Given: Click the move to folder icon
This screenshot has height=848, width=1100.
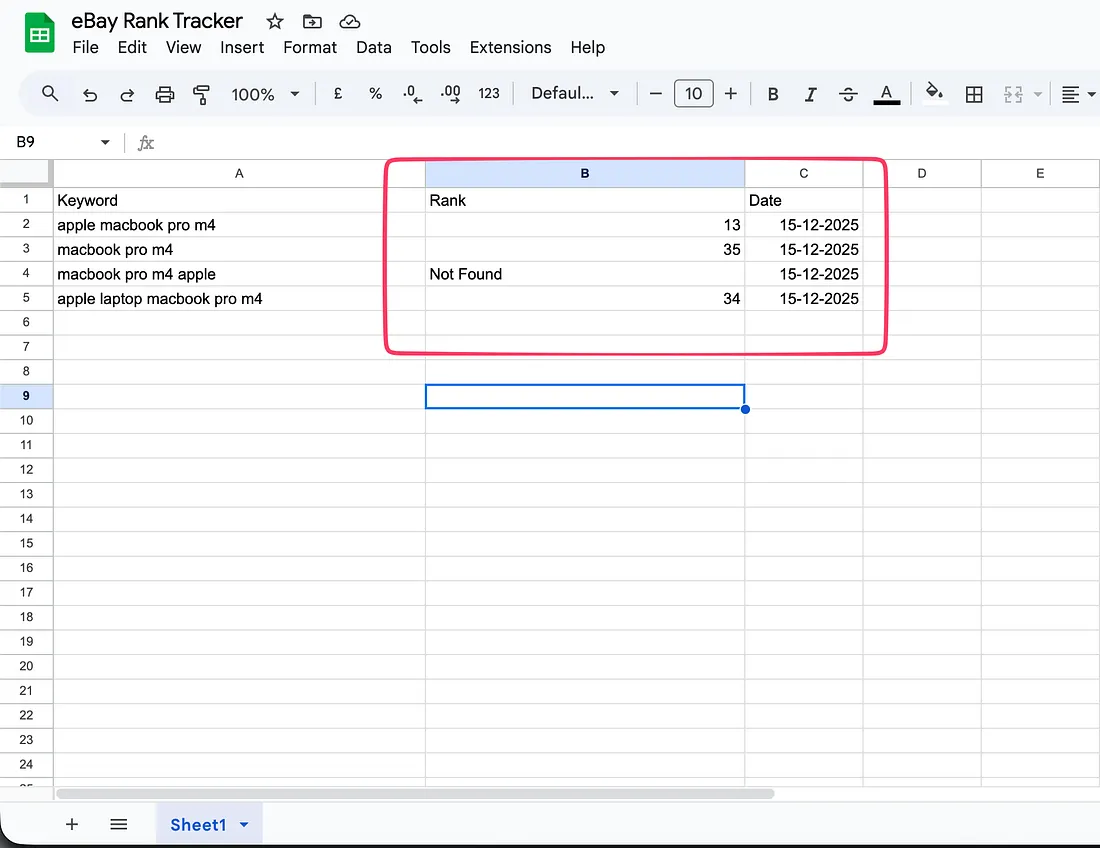Looking at the screenshot, I should (x=312, y=21).
